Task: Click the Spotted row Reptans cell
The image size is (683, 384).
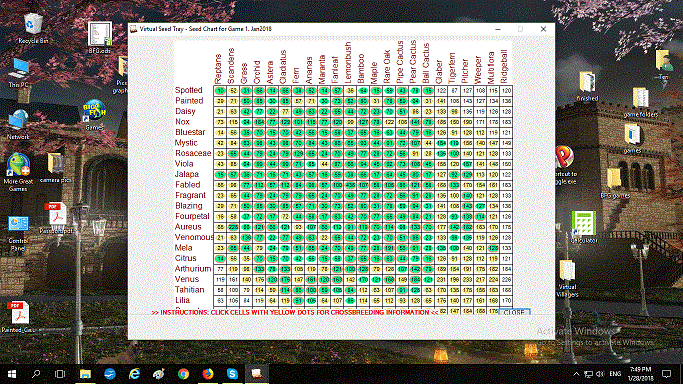Action: pos(220,91)
